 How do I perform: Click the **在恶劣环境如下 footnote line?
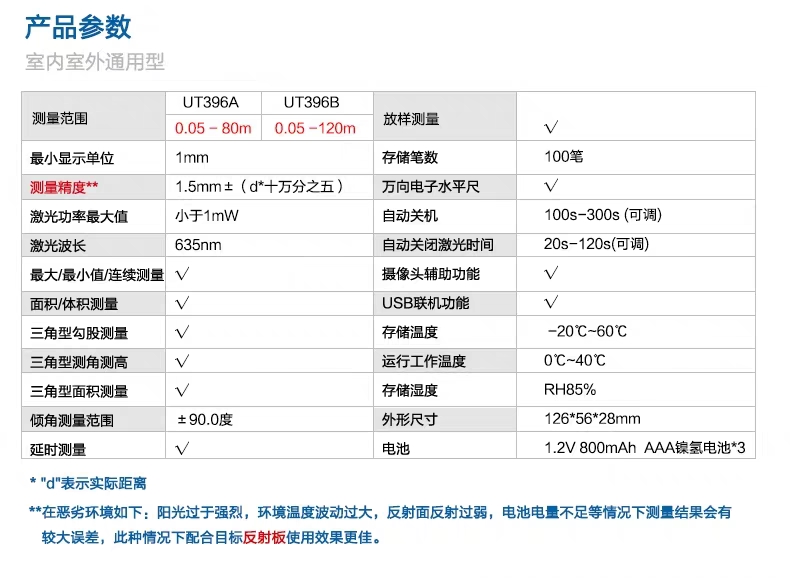(x=380, y=512)
